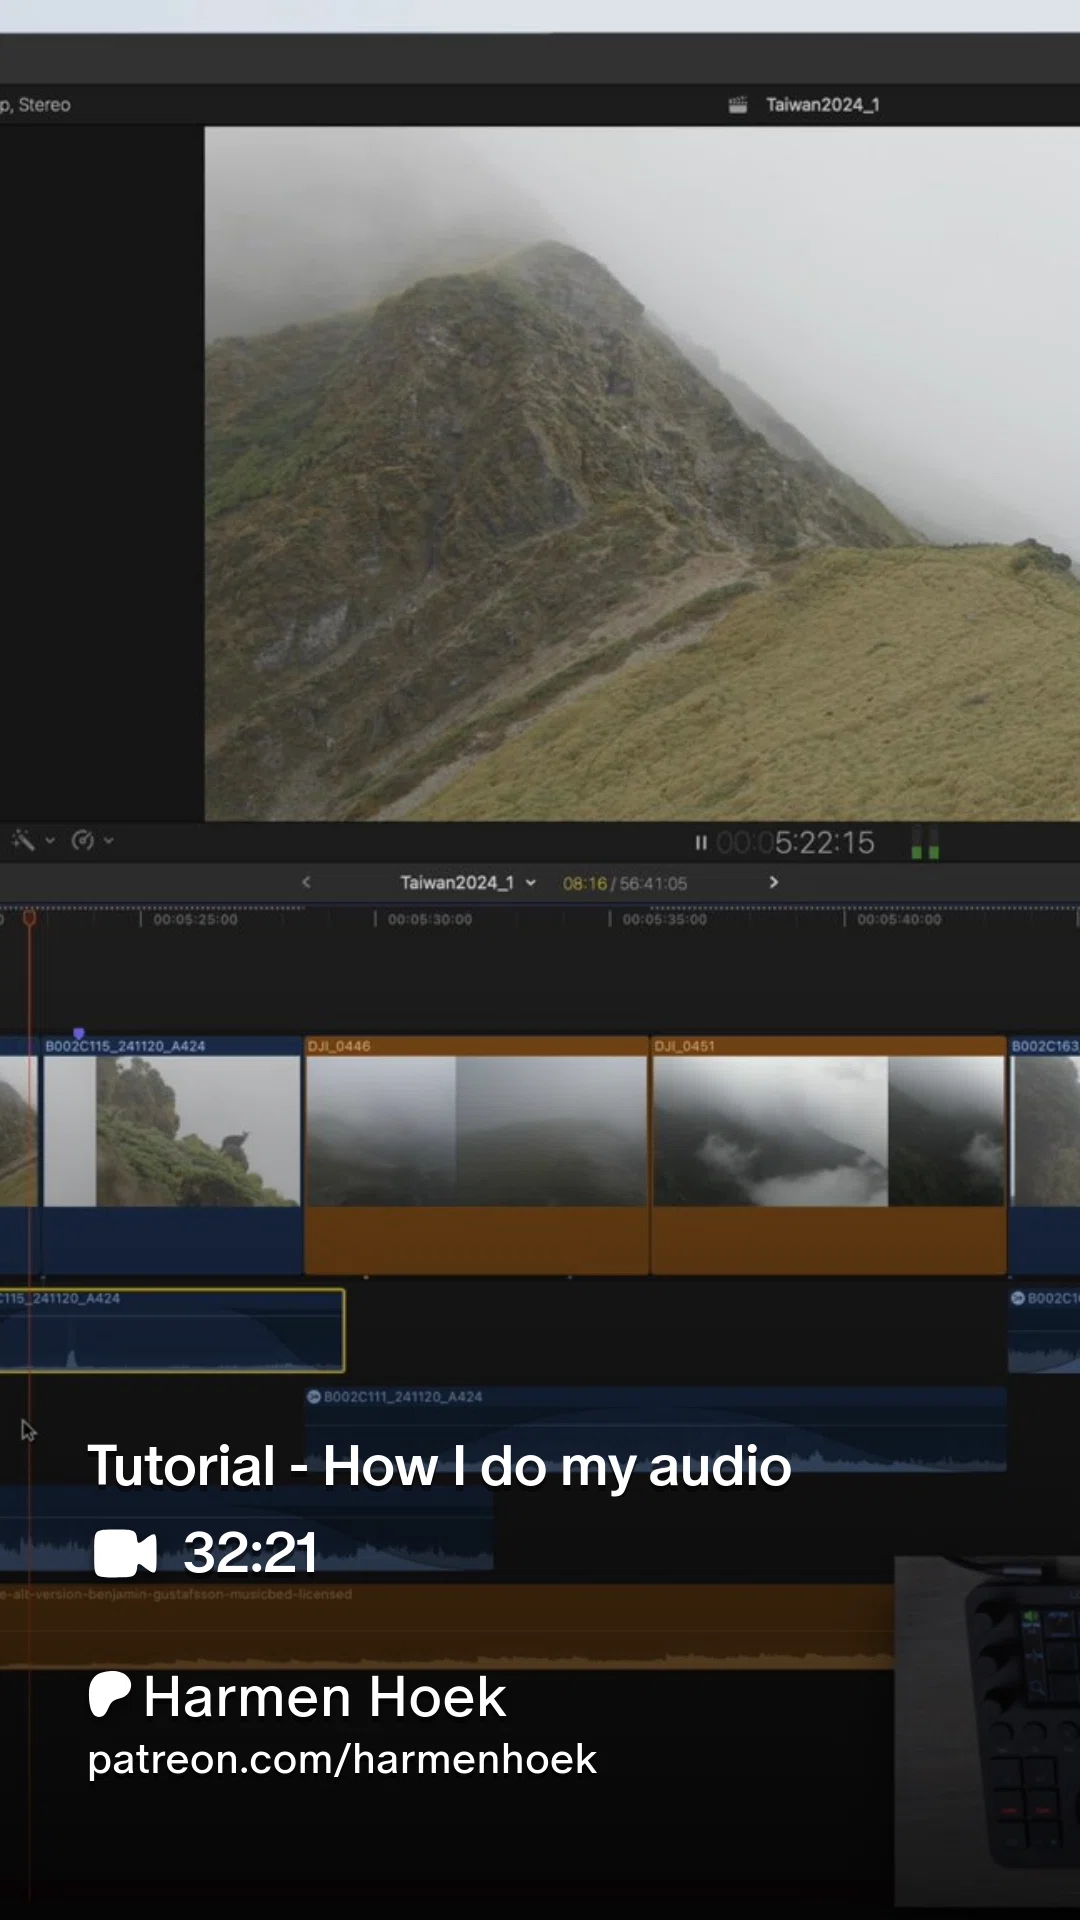Click the retime speedometer icon
Viewport: 1080px width, 1920px height.
pos(83,840)
